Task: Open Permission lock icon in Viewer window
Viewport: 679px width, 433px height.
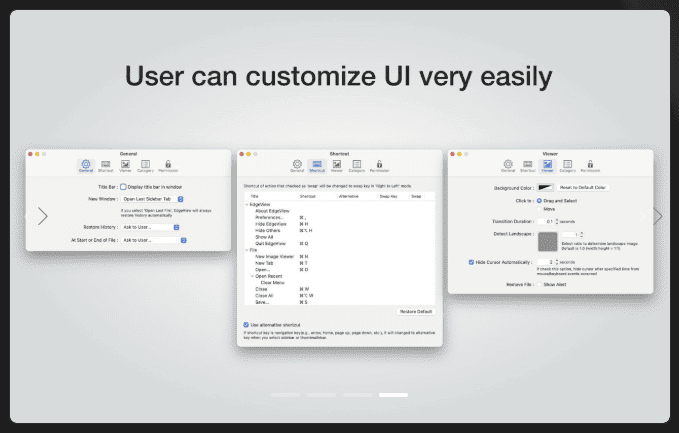Action: (590, 166)
